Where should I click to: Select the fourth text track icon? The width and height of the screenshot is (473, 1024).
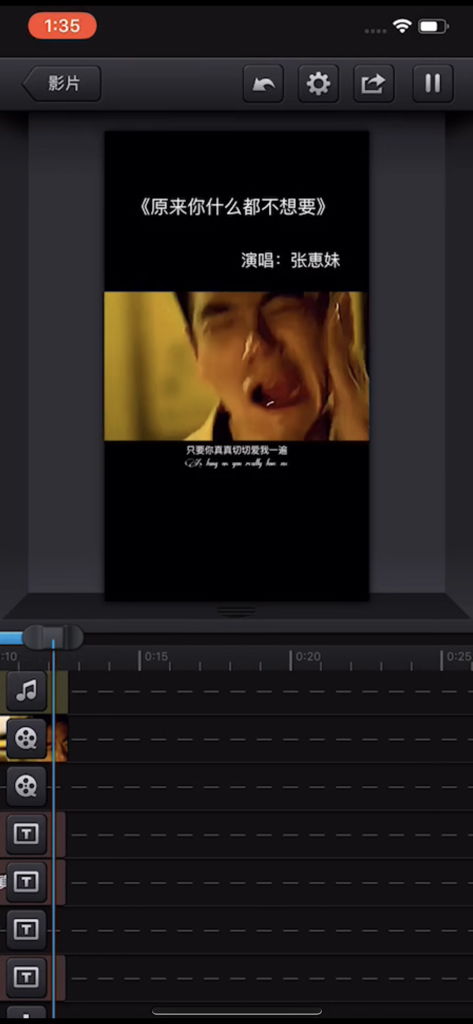(x=26, y=977)
